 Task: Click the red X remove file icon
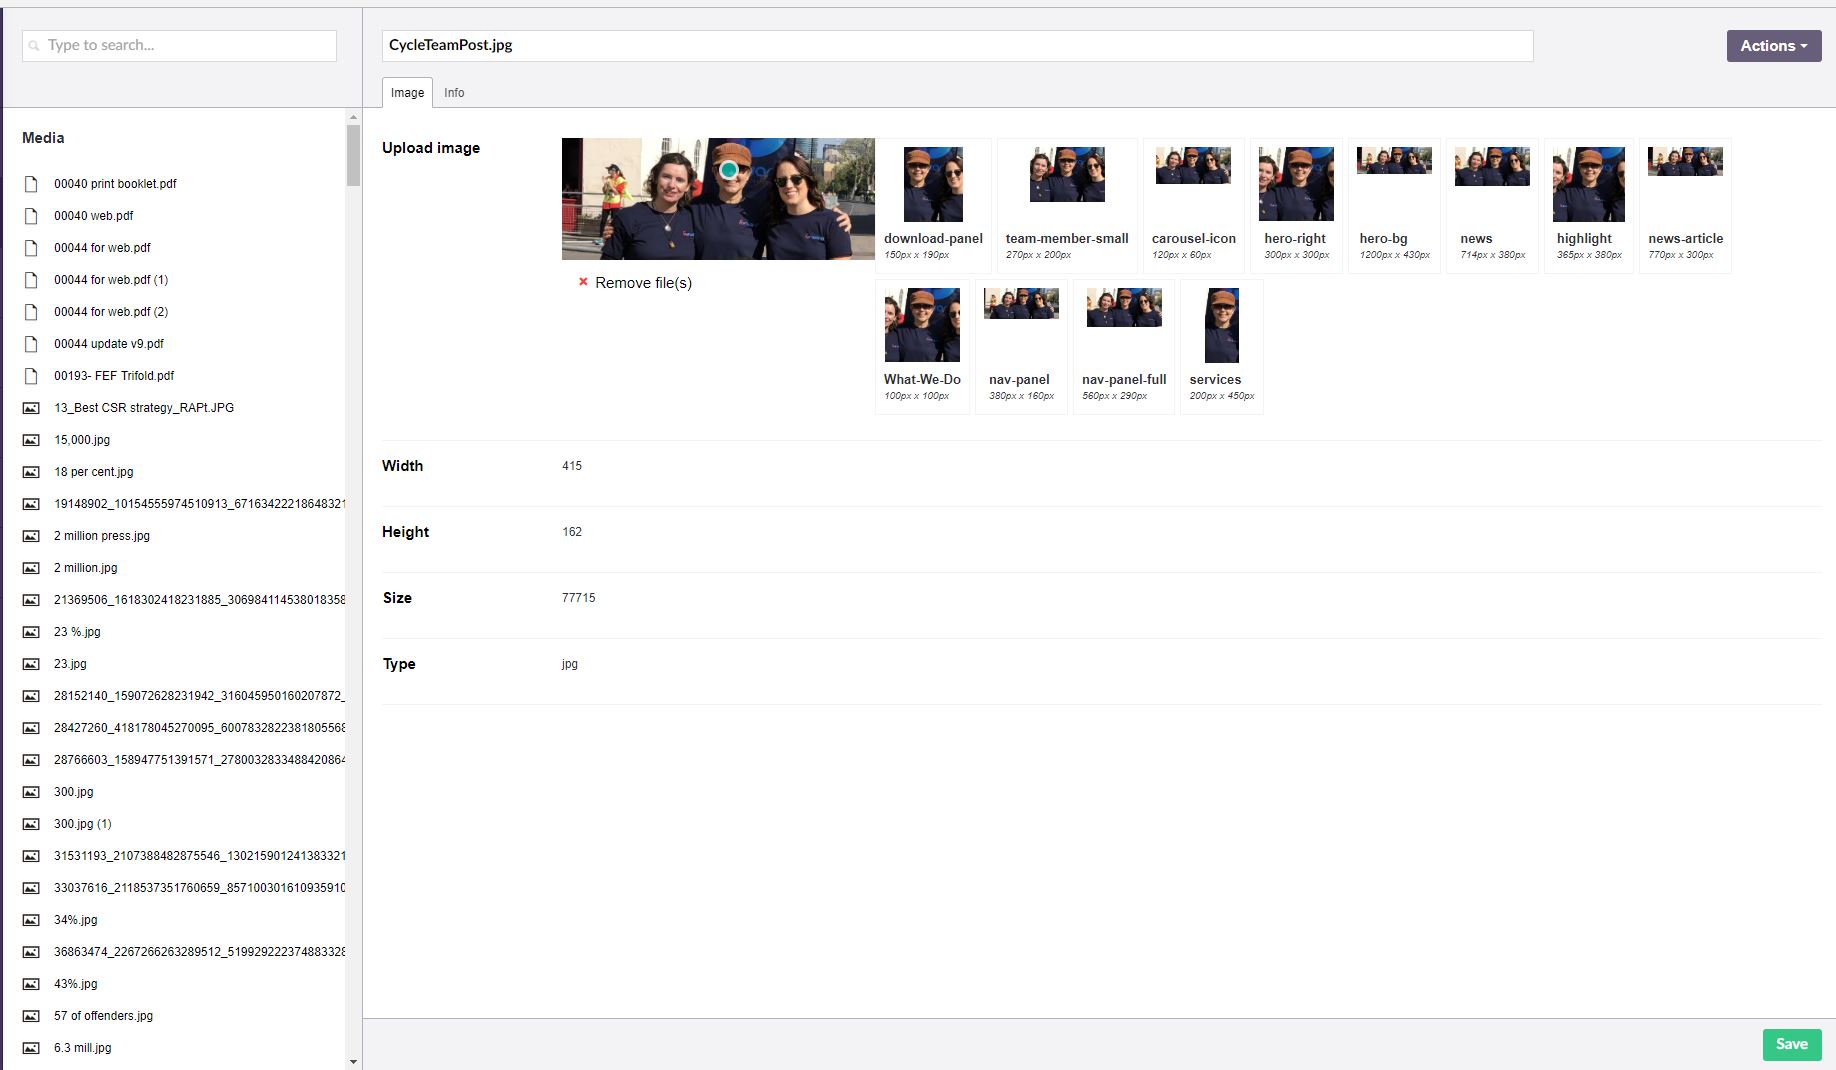583,282
